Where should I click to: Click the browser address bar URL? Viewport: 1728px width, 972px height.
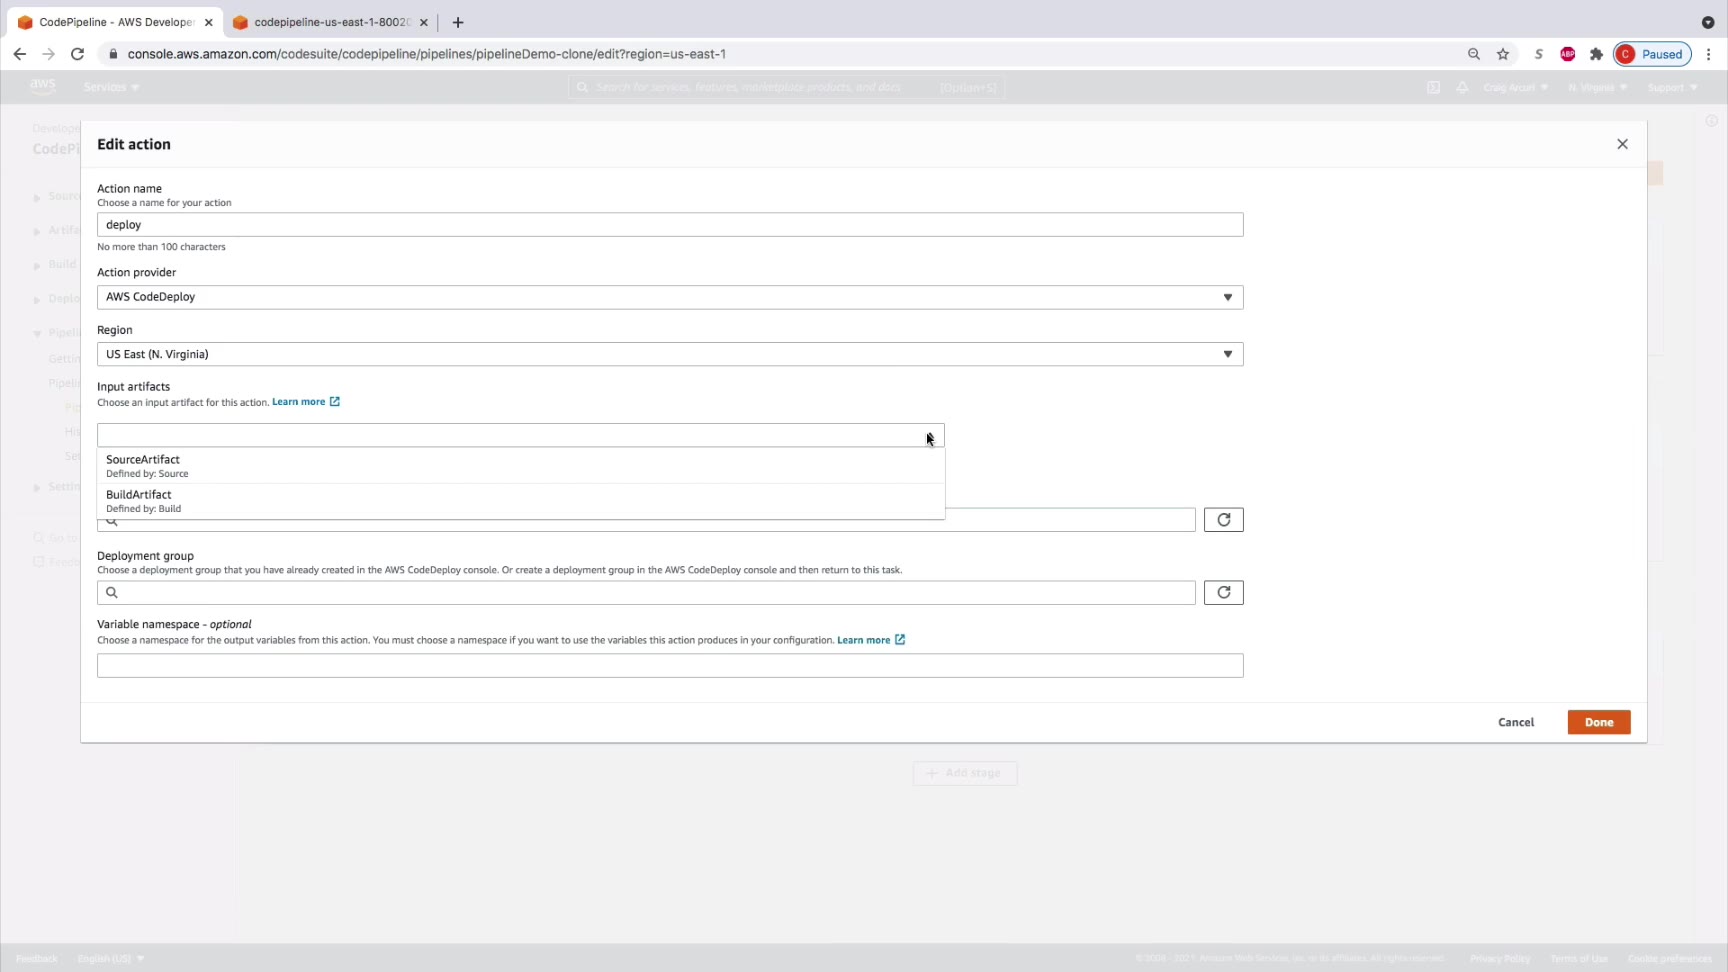pos(427,54)
